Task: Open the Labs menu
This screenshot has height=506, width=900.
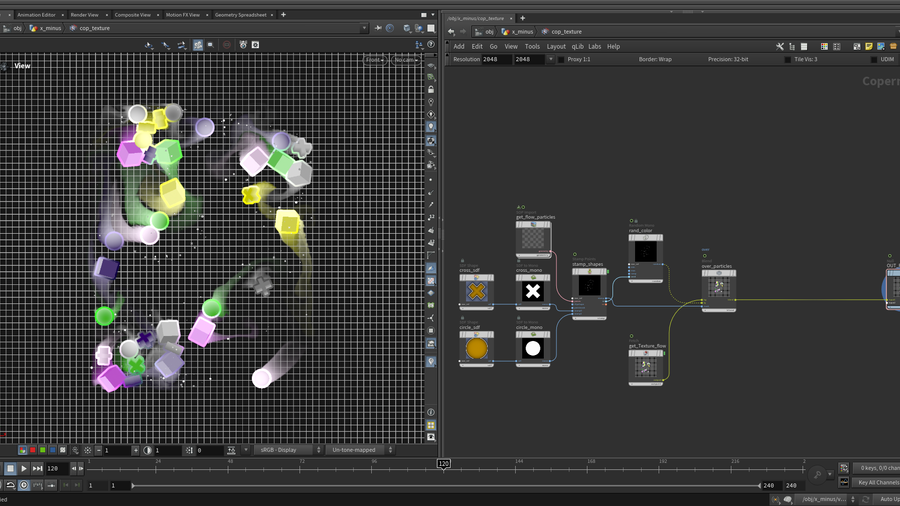Action: tap(594, 46)
